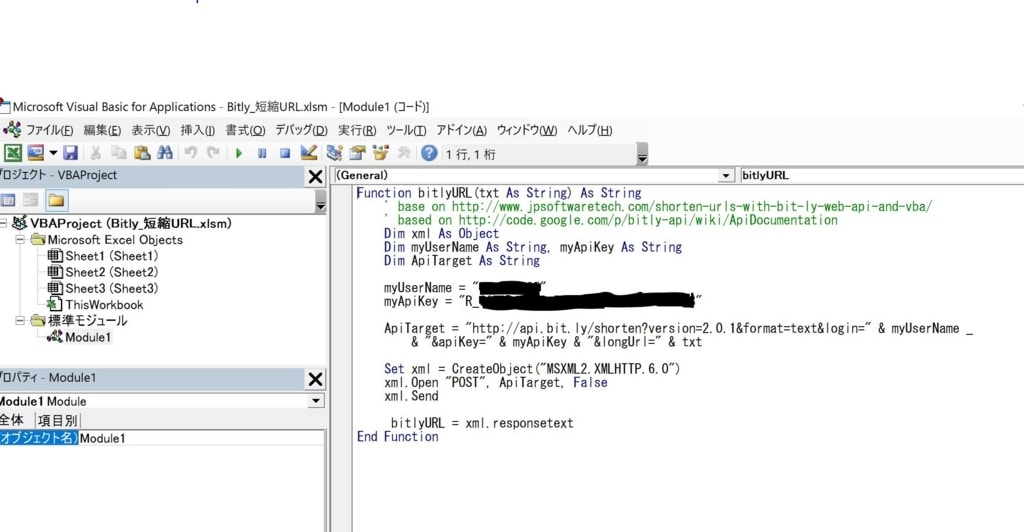The image size is (1024, 532).
Task: Open the 書式(O) menu
Action: [246, 131]
